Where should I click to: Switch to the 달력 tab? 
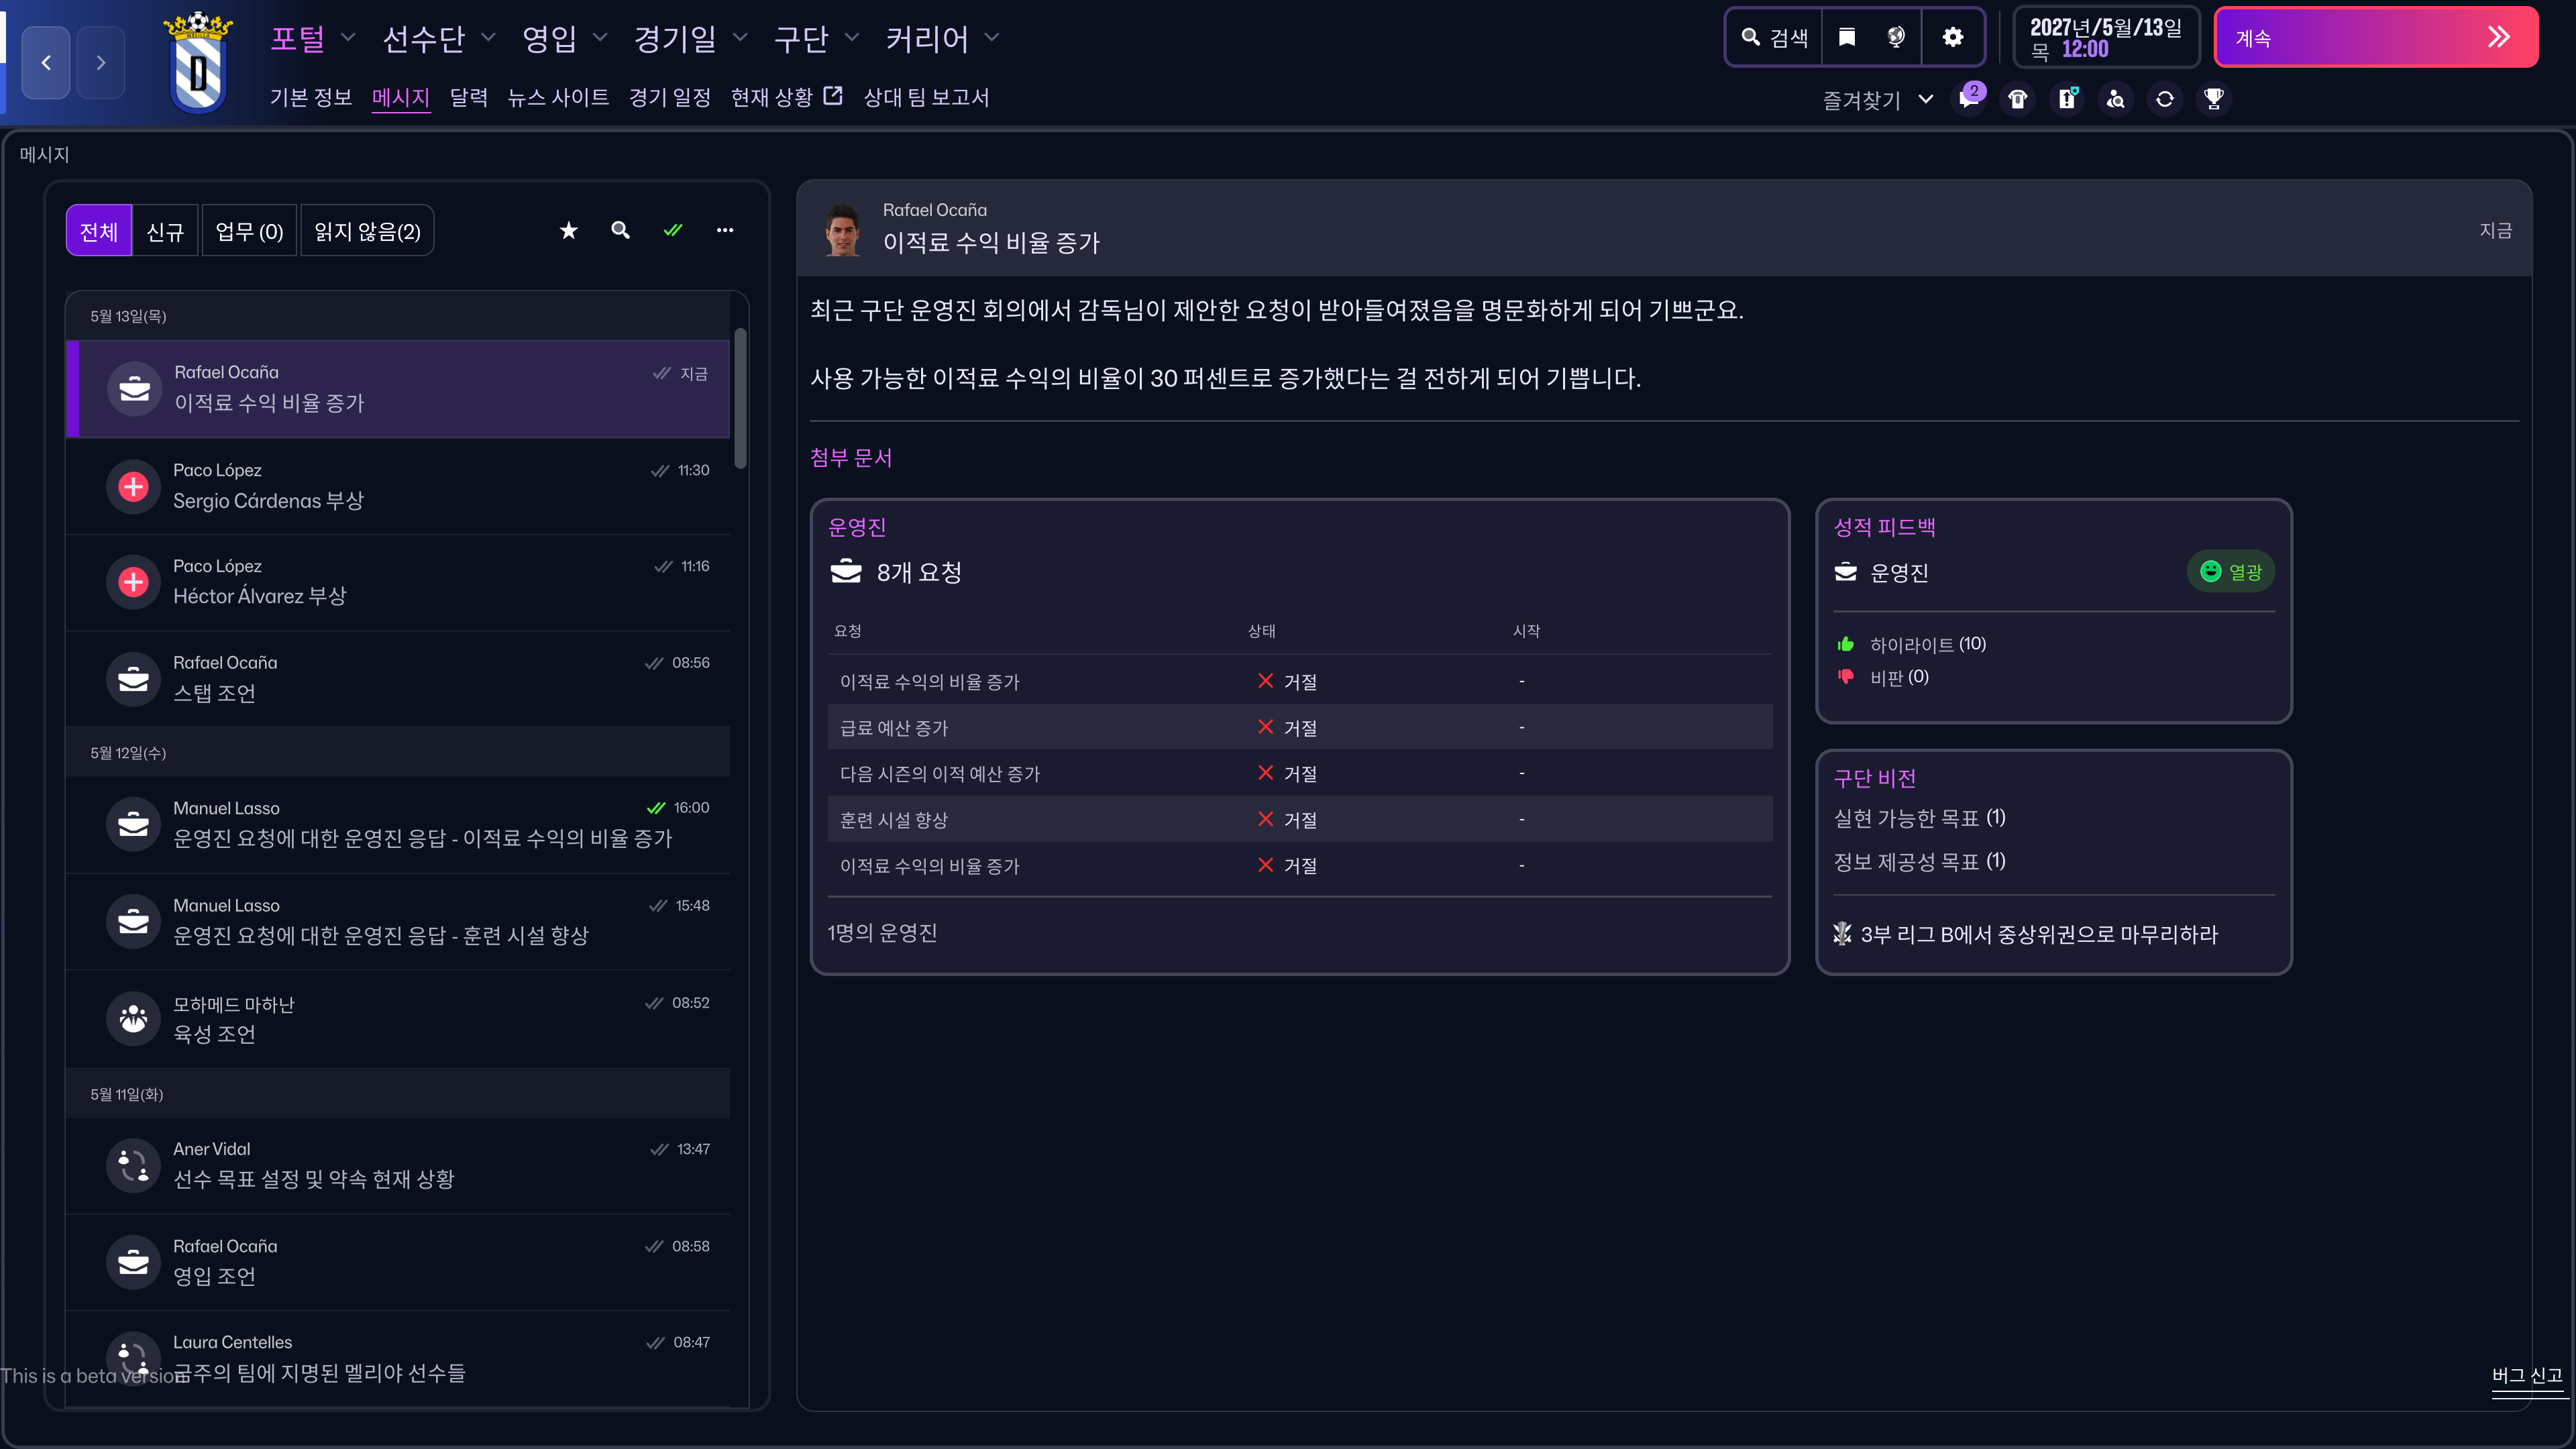(x=468, y=97)
